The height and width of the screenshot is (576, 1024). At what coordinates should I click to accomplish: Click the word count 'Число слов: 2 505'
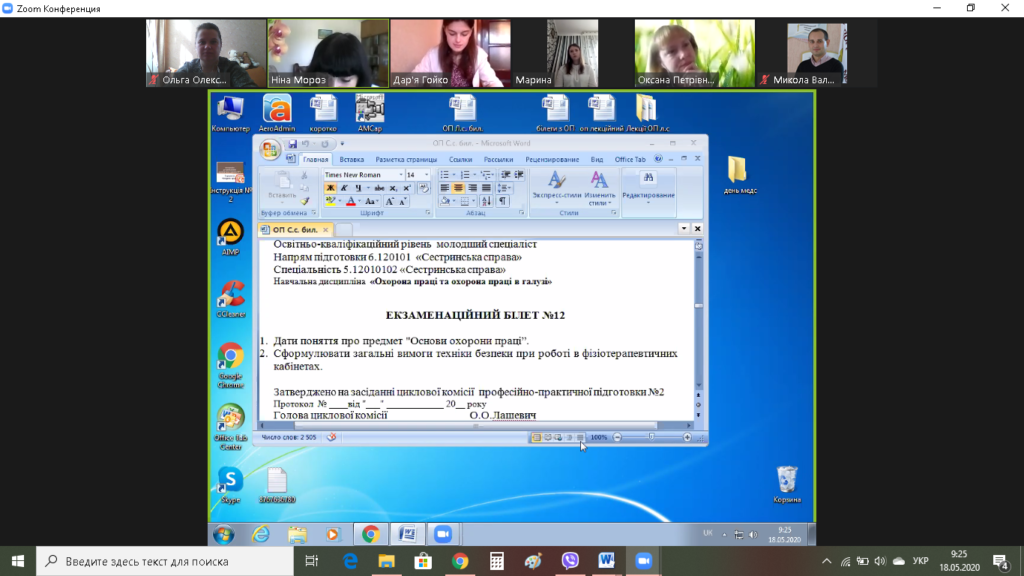288,438
